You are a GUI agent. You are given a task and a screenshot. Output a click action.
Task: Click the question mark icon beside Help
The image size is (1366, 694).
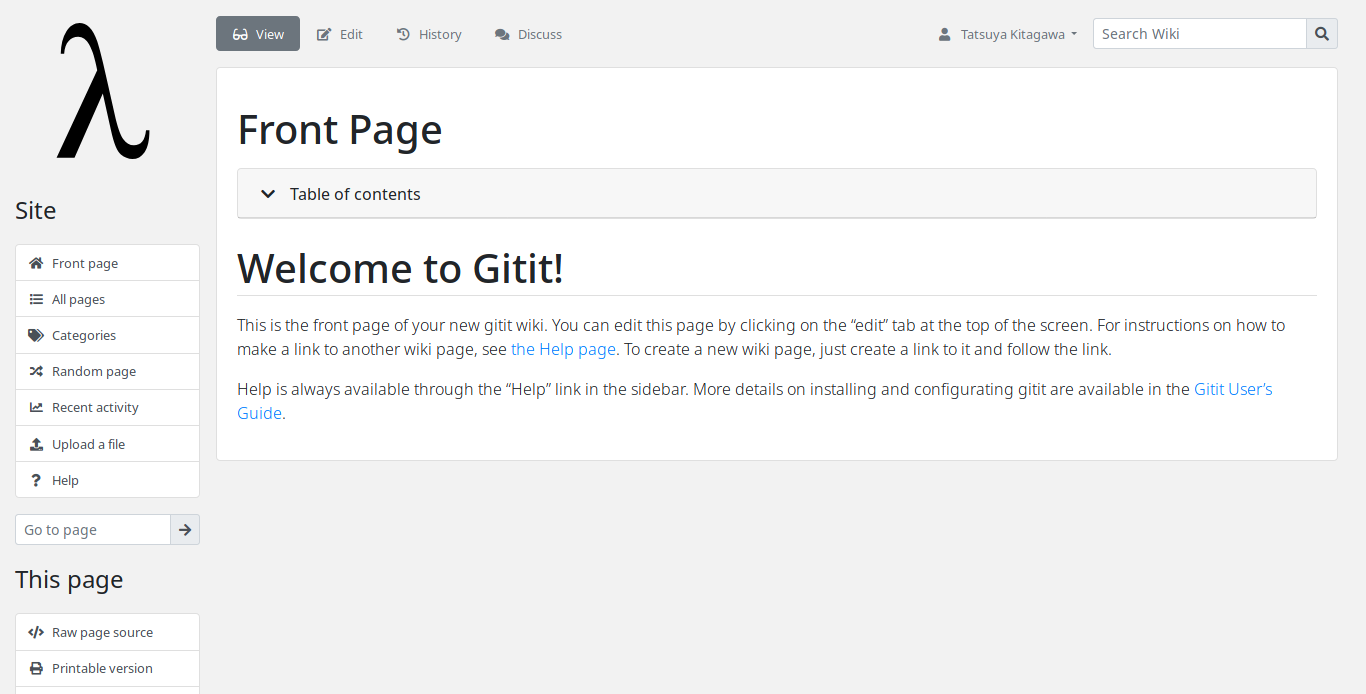pos(36,480)
